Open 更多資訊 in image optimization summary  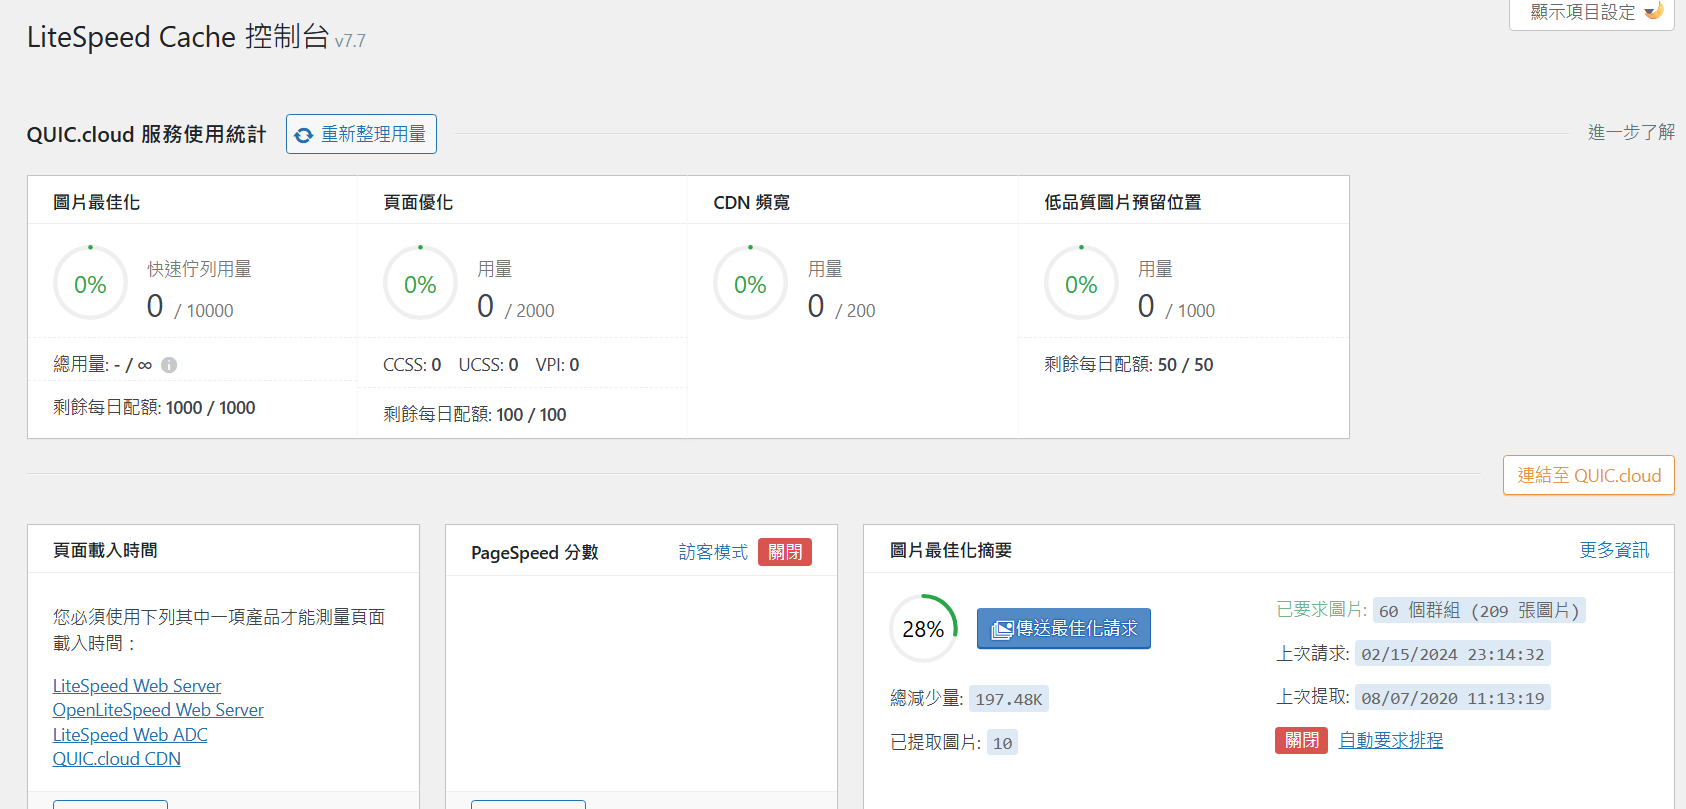(x=1614, y=550)
